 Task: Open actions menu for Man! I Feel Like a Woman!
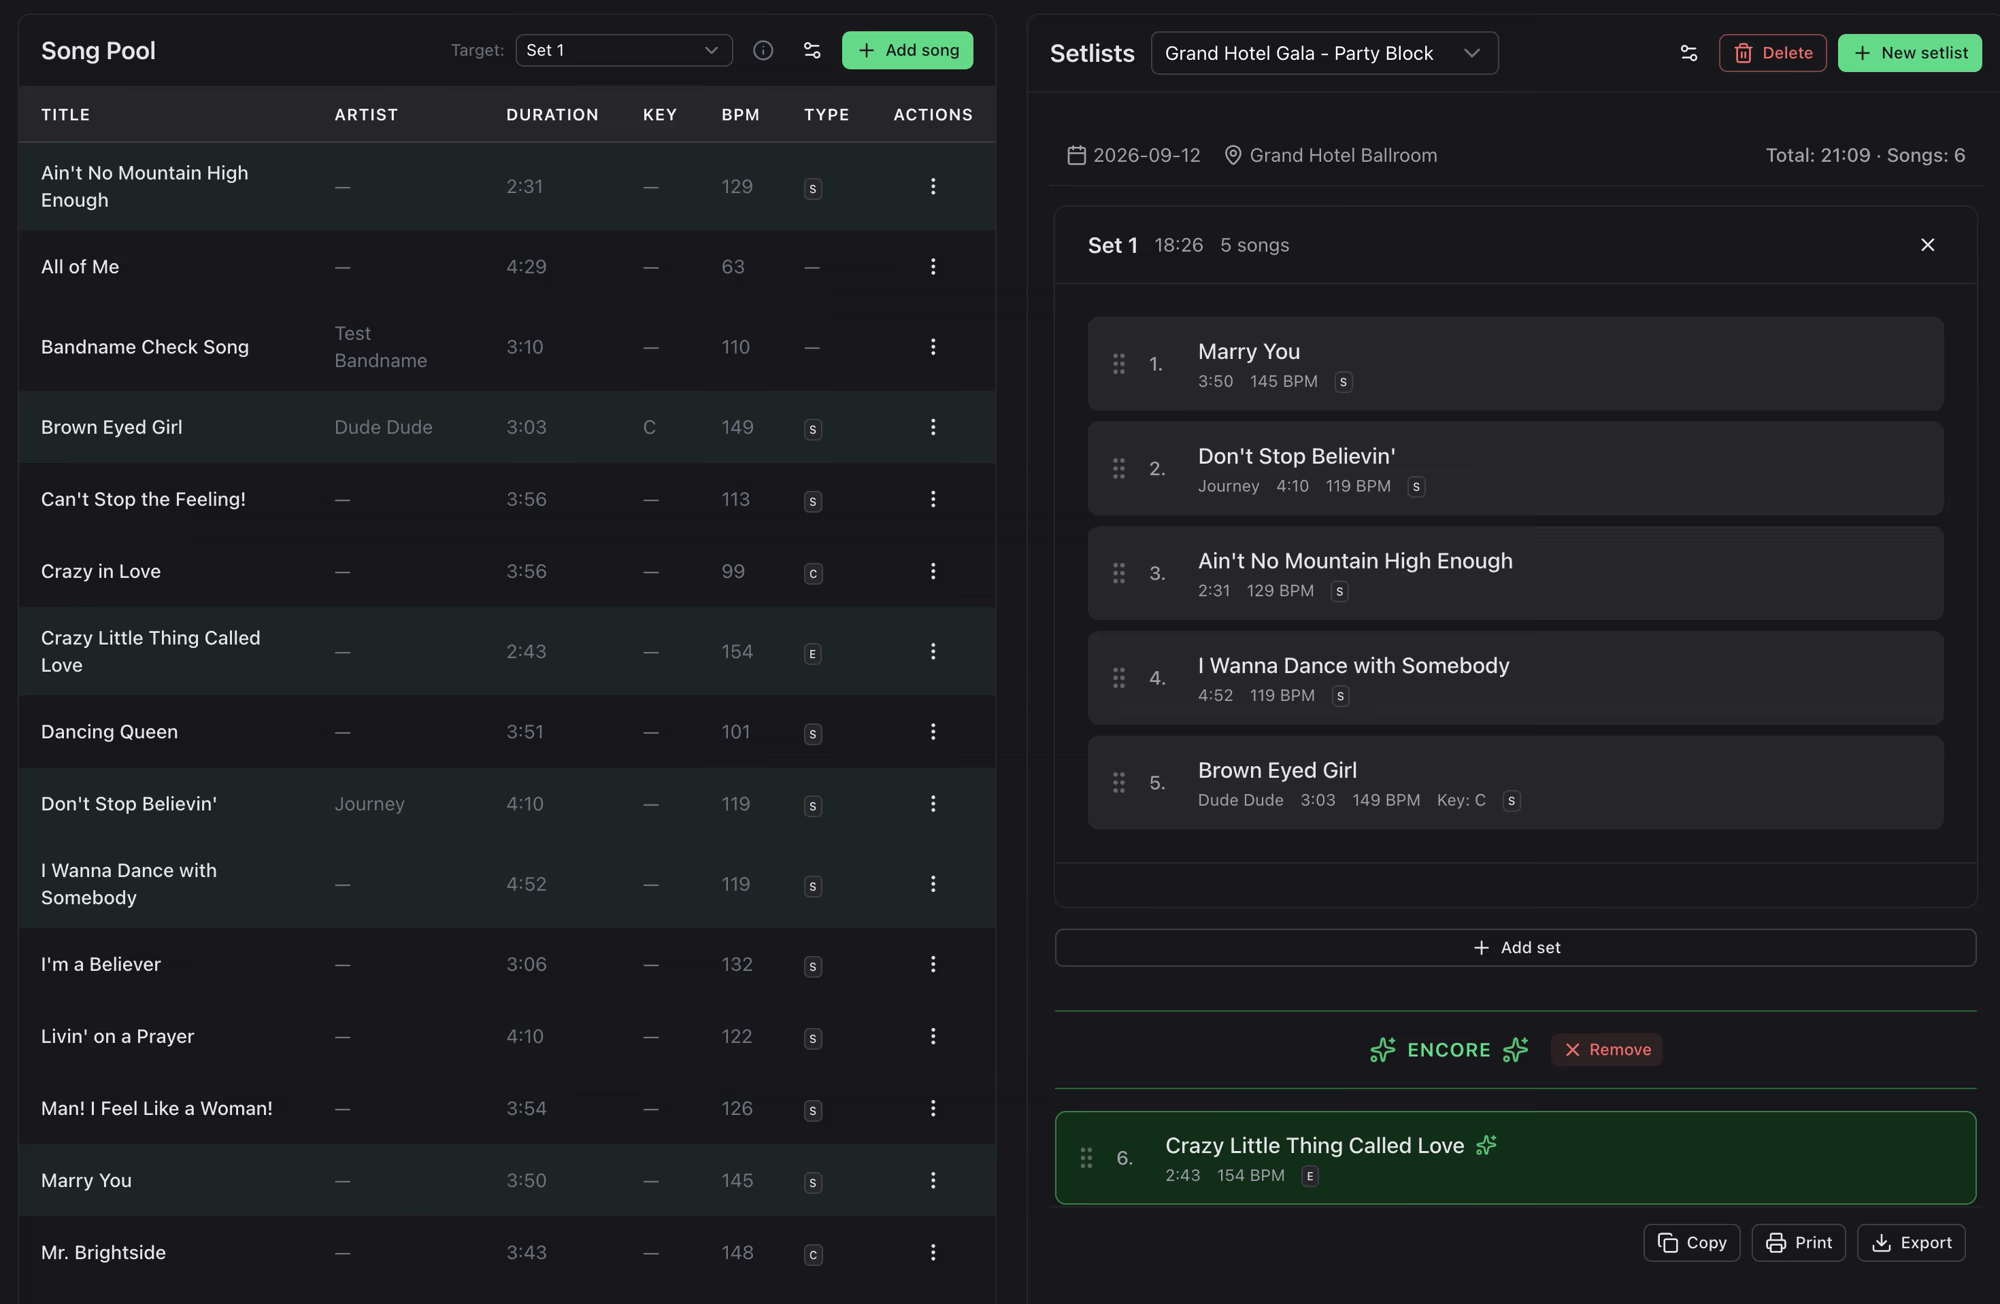933,1108
